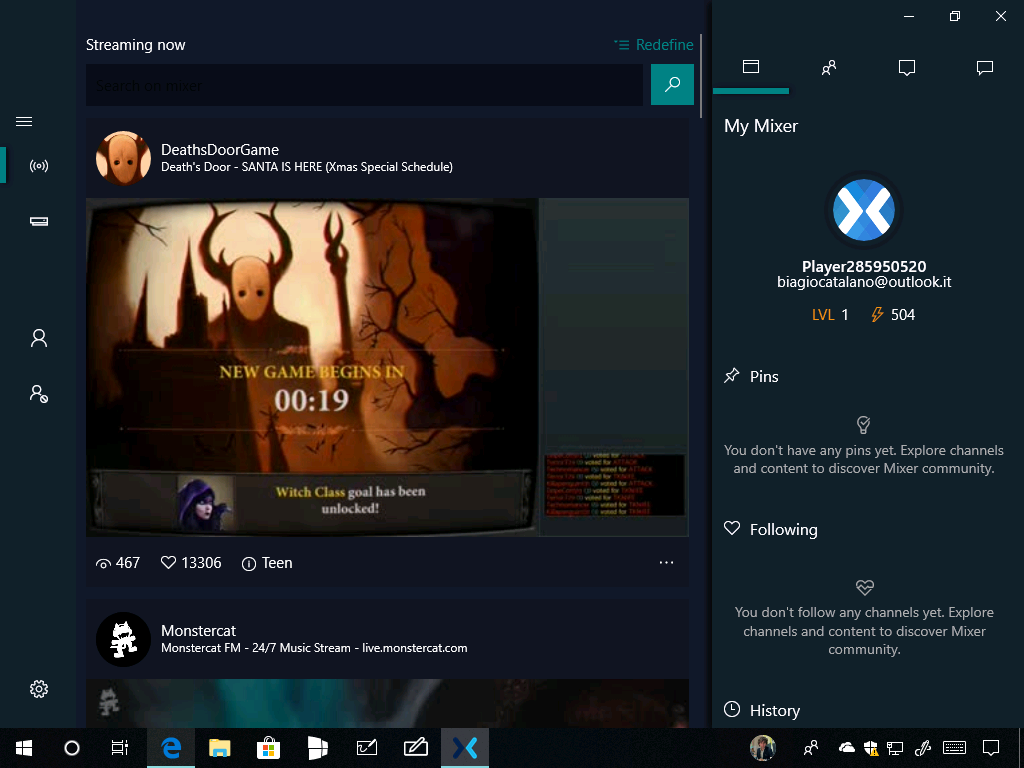Open the OneDrive cloud tray icon
Image resolution: width=1024 pixels, height=768 pixels.
847,747
